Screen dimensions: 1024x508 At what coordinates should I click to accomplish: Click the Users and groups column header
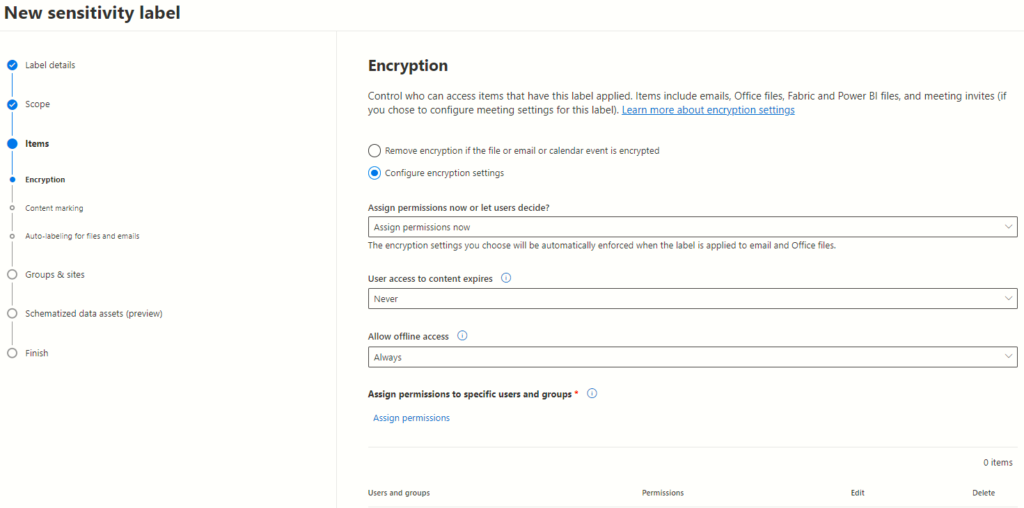coord(399,493)
